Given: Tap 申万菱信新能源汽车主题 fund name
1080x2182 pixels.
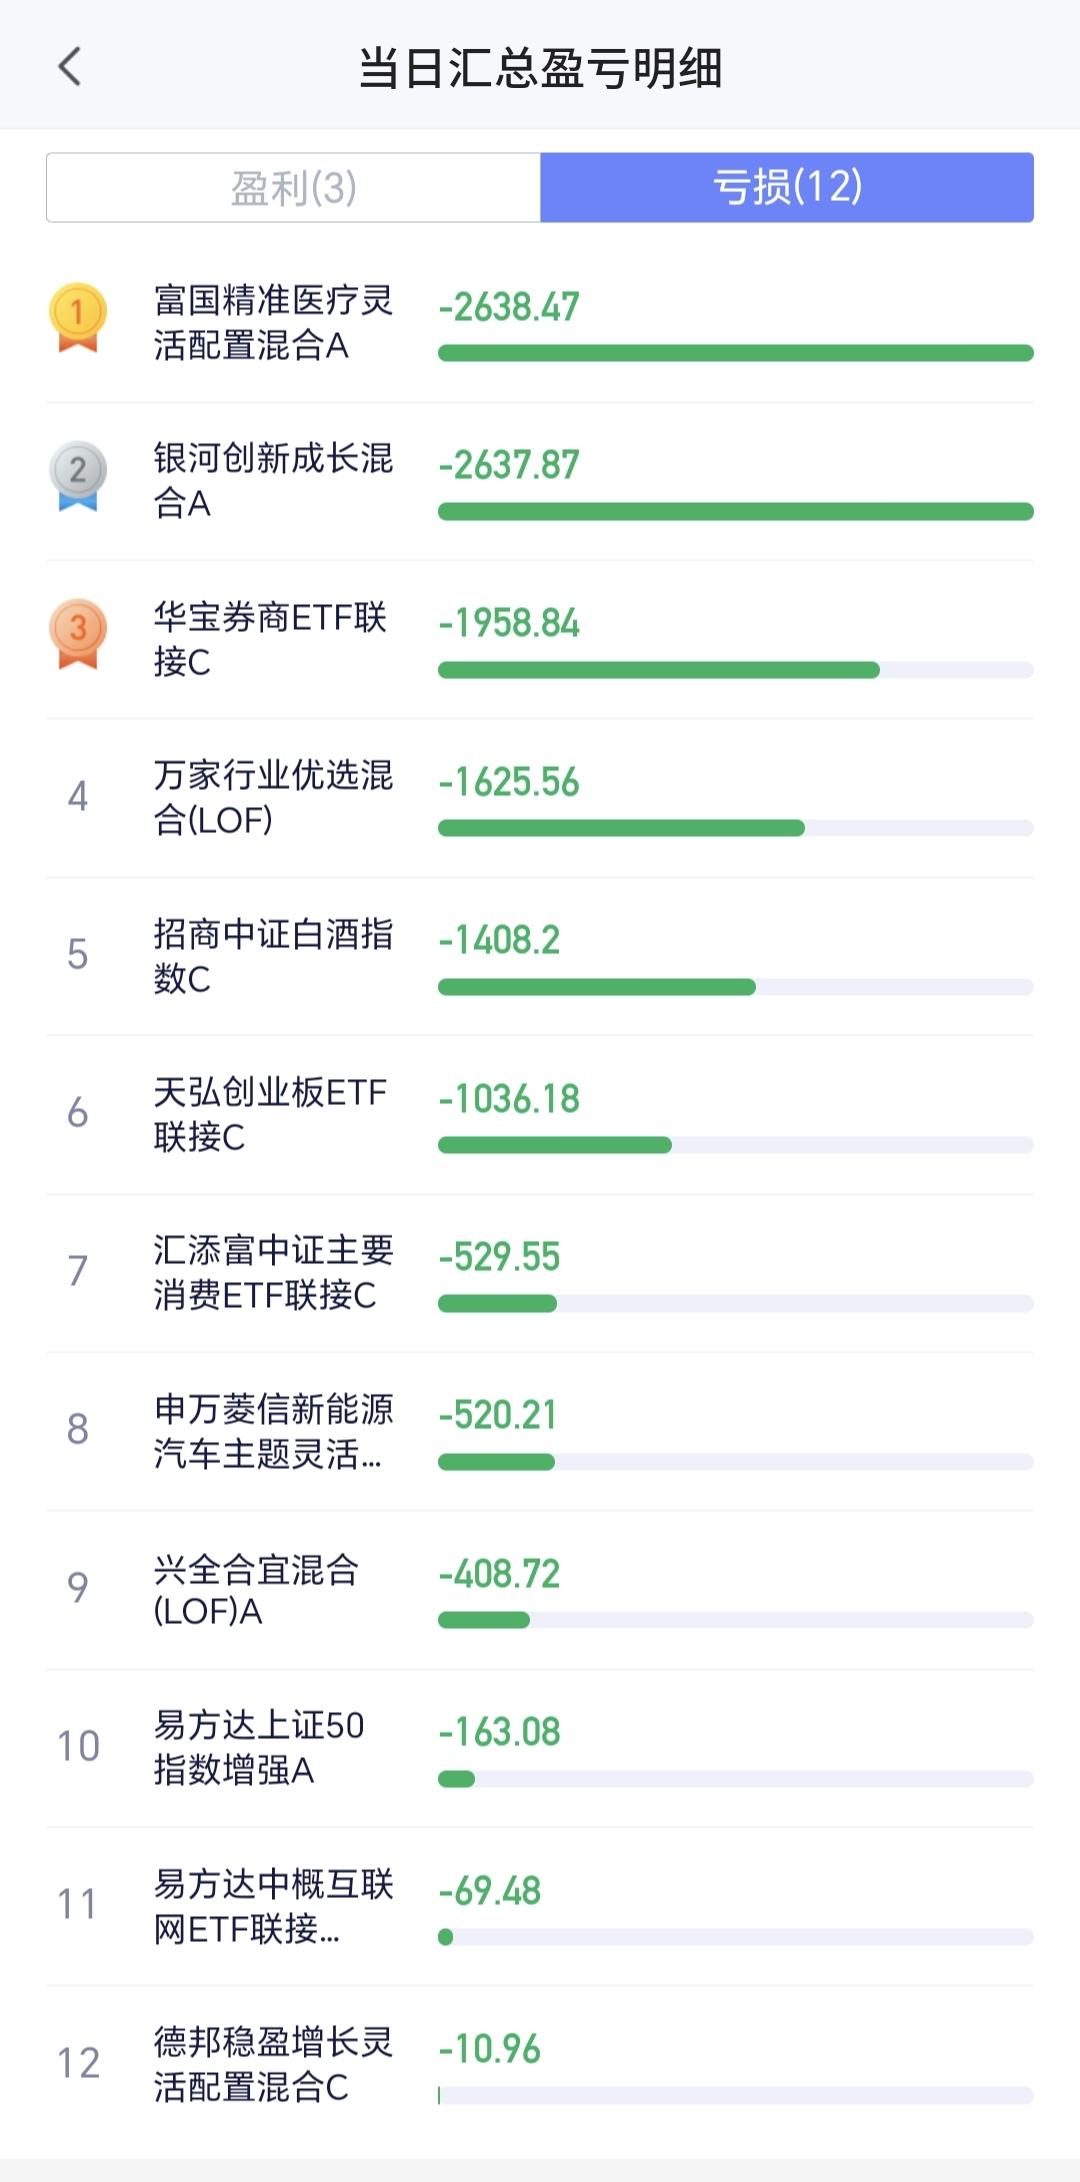Looking at the screenshot, I should (x=272, y=1430).
